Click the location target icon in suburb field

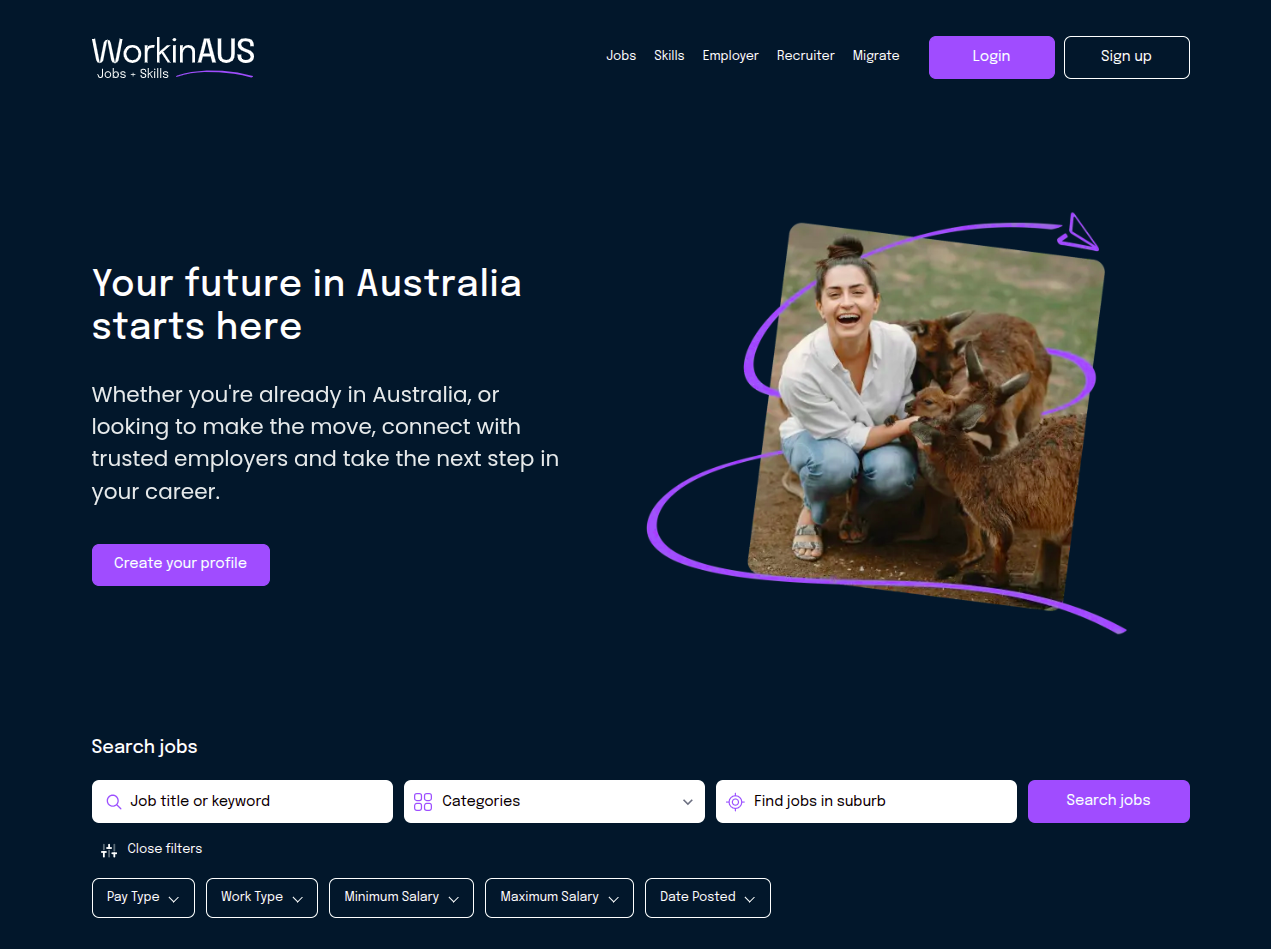[735, 801]
